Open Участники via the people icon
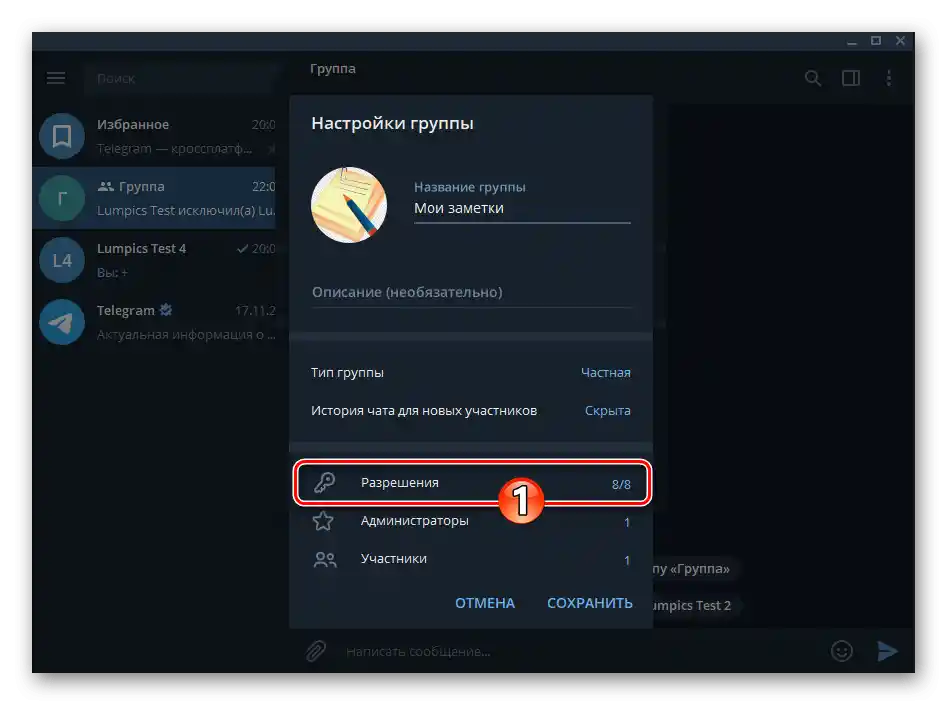This screenshot has height=705, width=947. 324,559
